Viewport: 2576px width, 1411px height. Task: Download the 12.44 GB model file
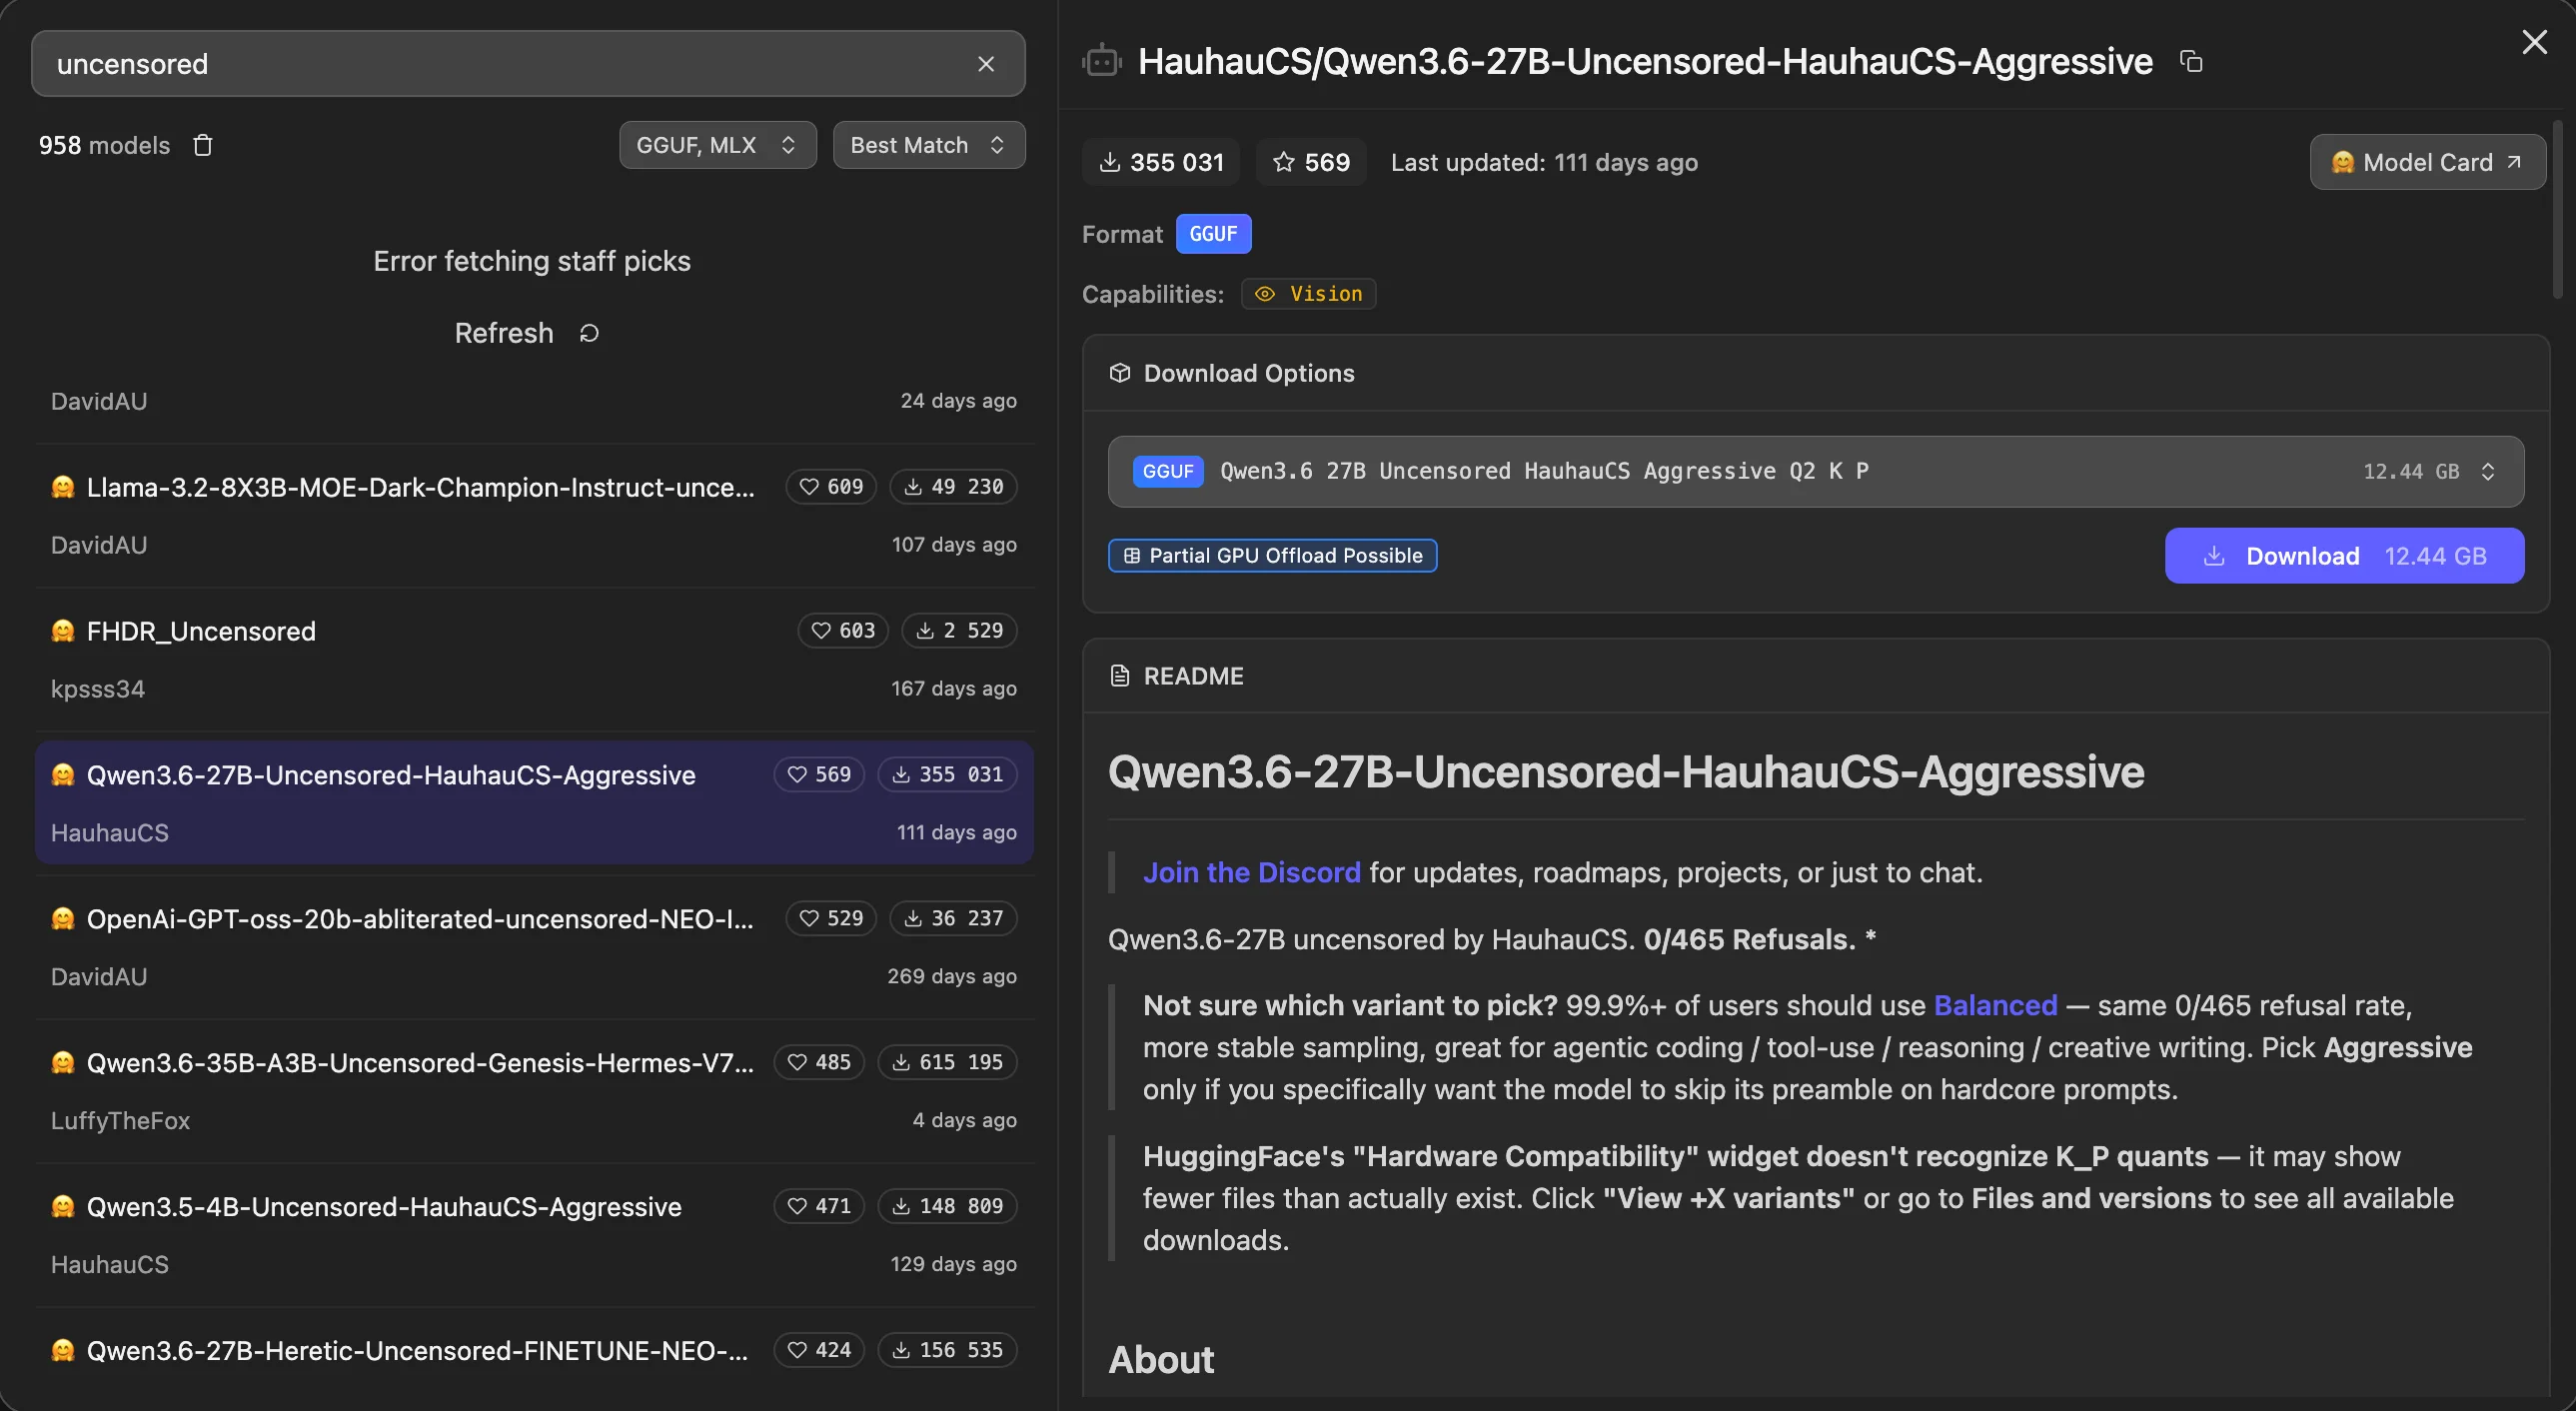(2345, 556)
